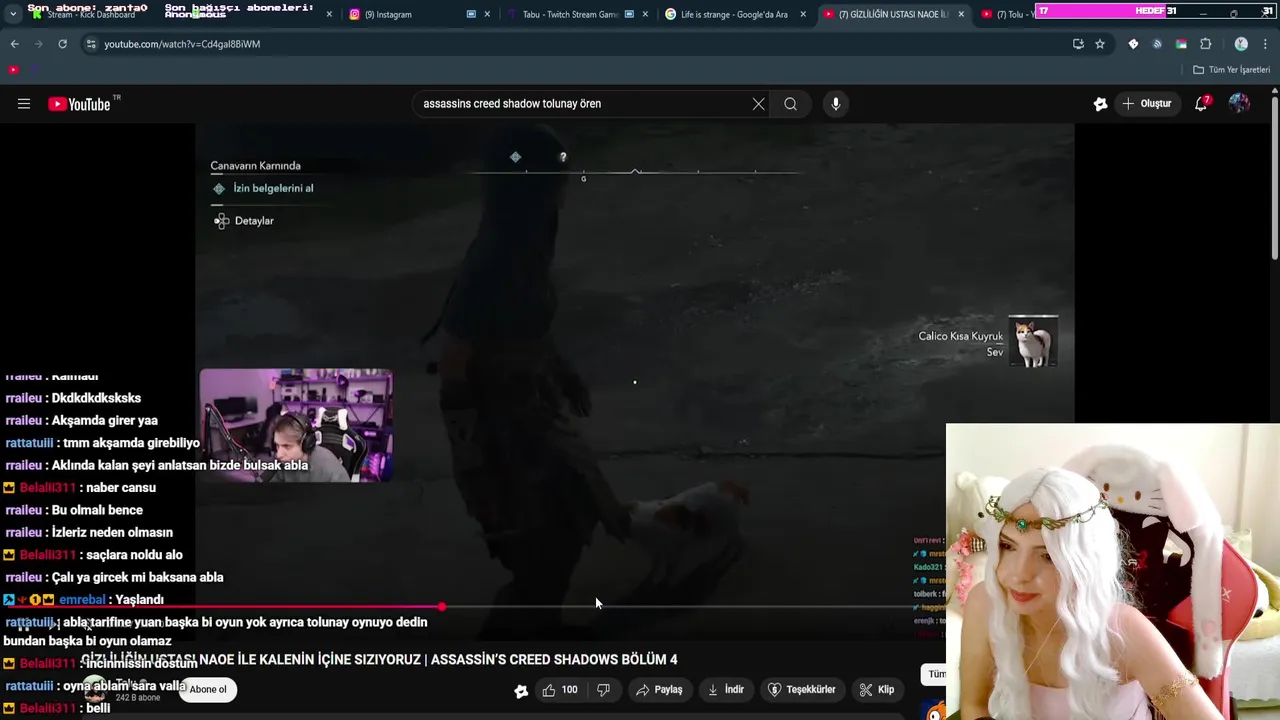Screen dimensions: 1280x720
Task: Close the Life is strange tab
Action: pyautogui.click(x=803, y=15)
